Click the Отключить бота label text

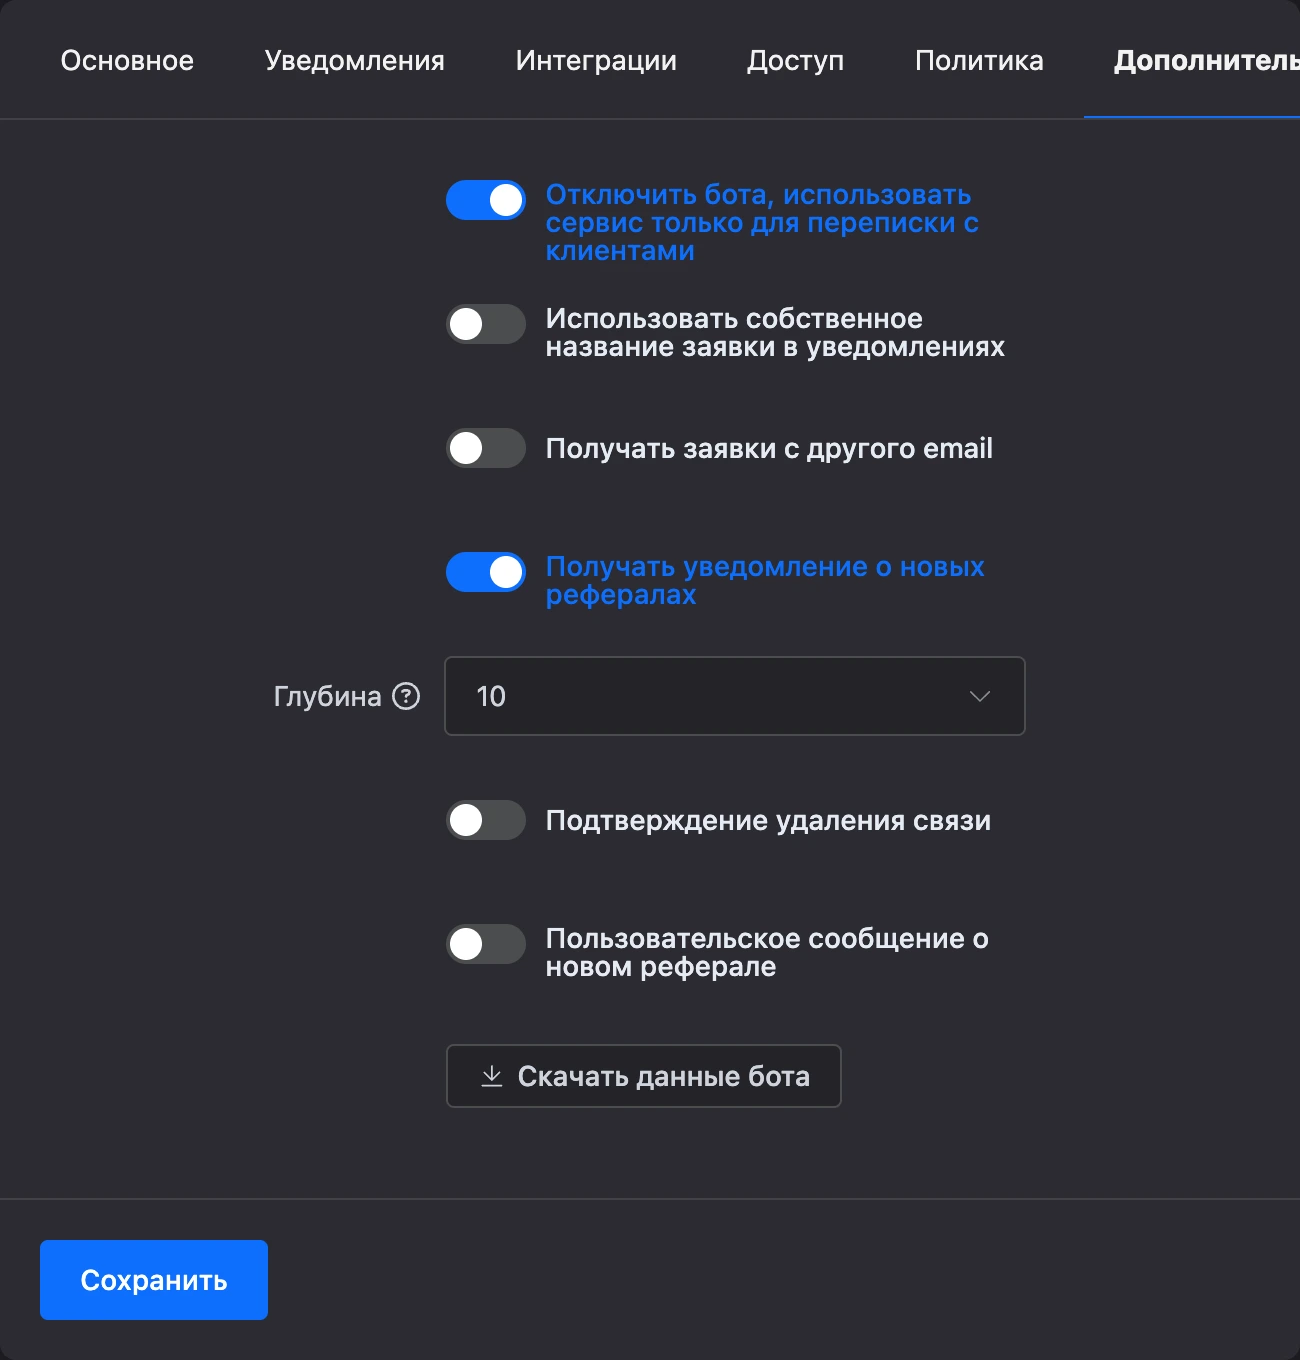(x=762, y=222)
